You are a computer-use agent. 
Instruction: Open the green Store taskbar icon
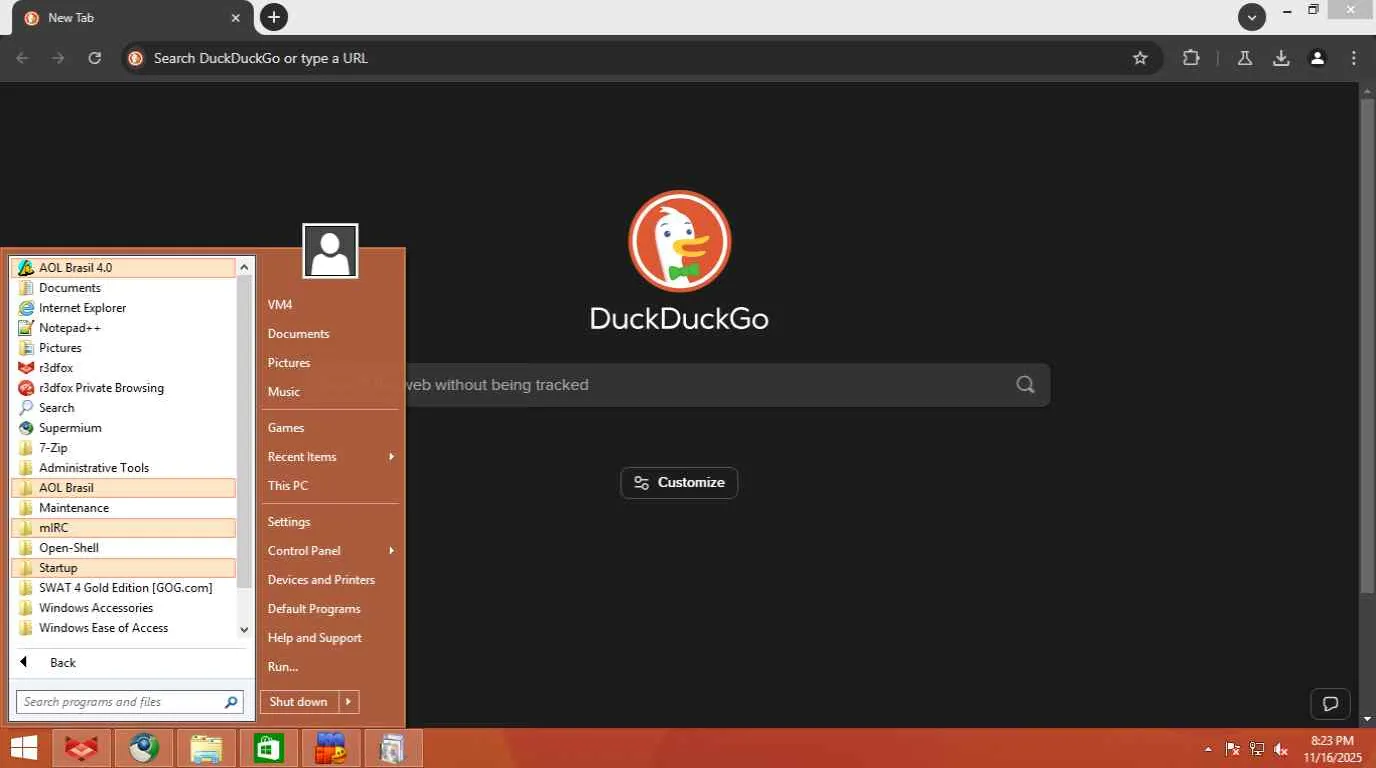click(x=268, y=748)
